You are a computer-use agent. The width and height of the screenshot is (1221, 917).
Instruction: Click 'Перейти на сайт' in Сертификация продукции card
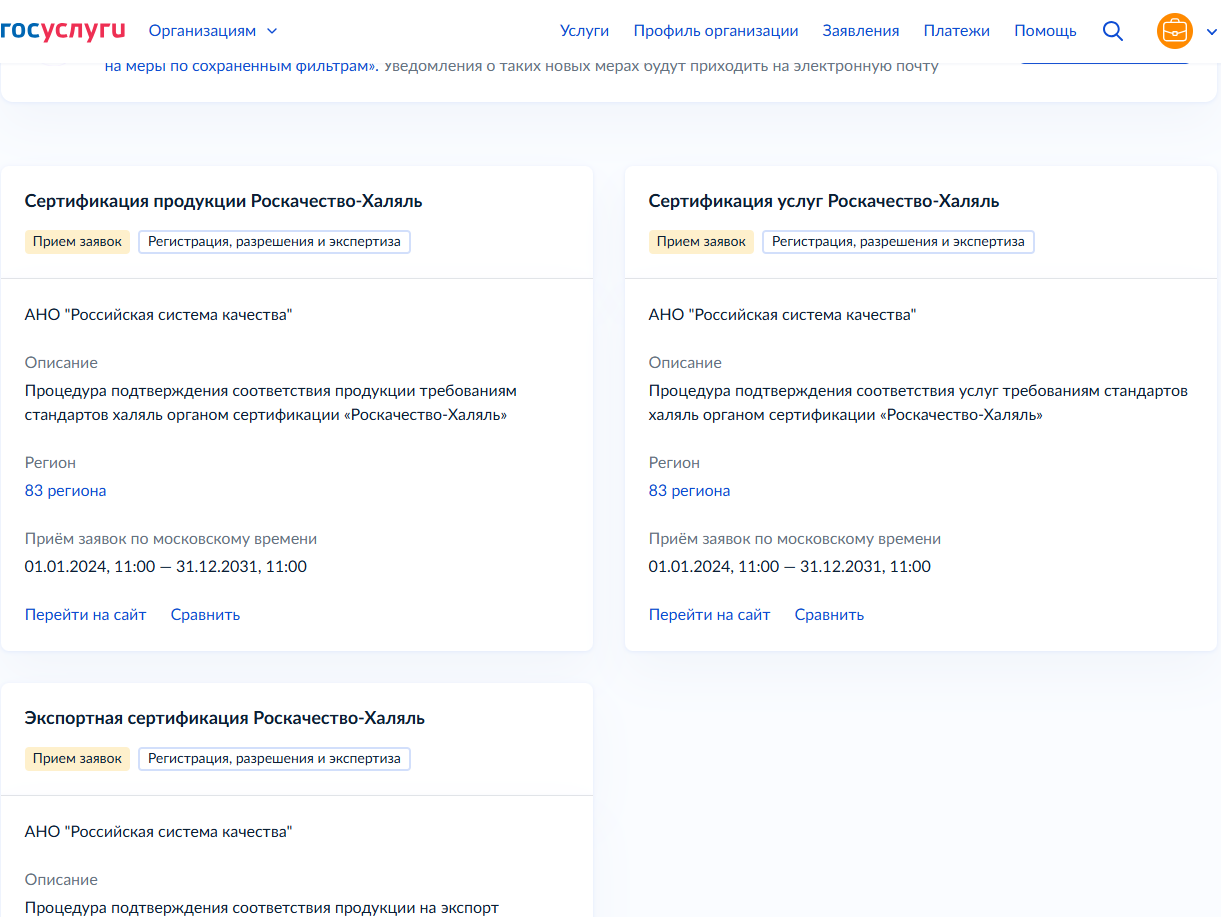(x=85, y=615)
